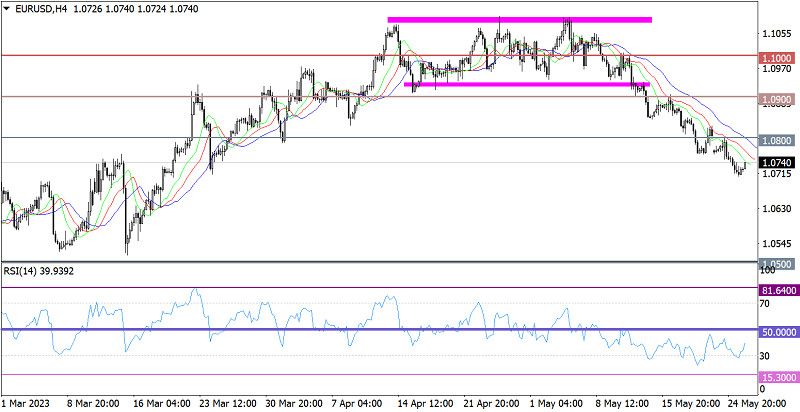Select the red 1.0900 price level tag
The image size is (800, 412).
click(x=777, y=100)
